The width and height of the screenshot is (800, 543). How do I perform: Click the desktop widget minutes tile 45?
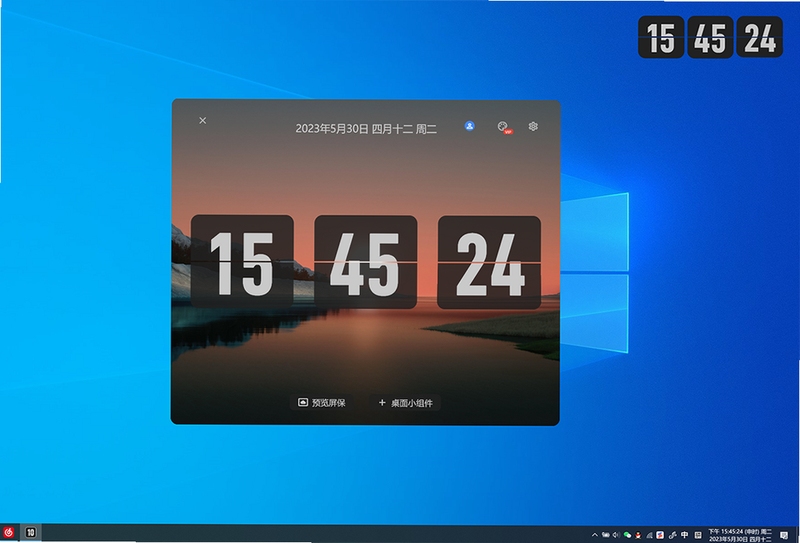[x=710, y=37]
